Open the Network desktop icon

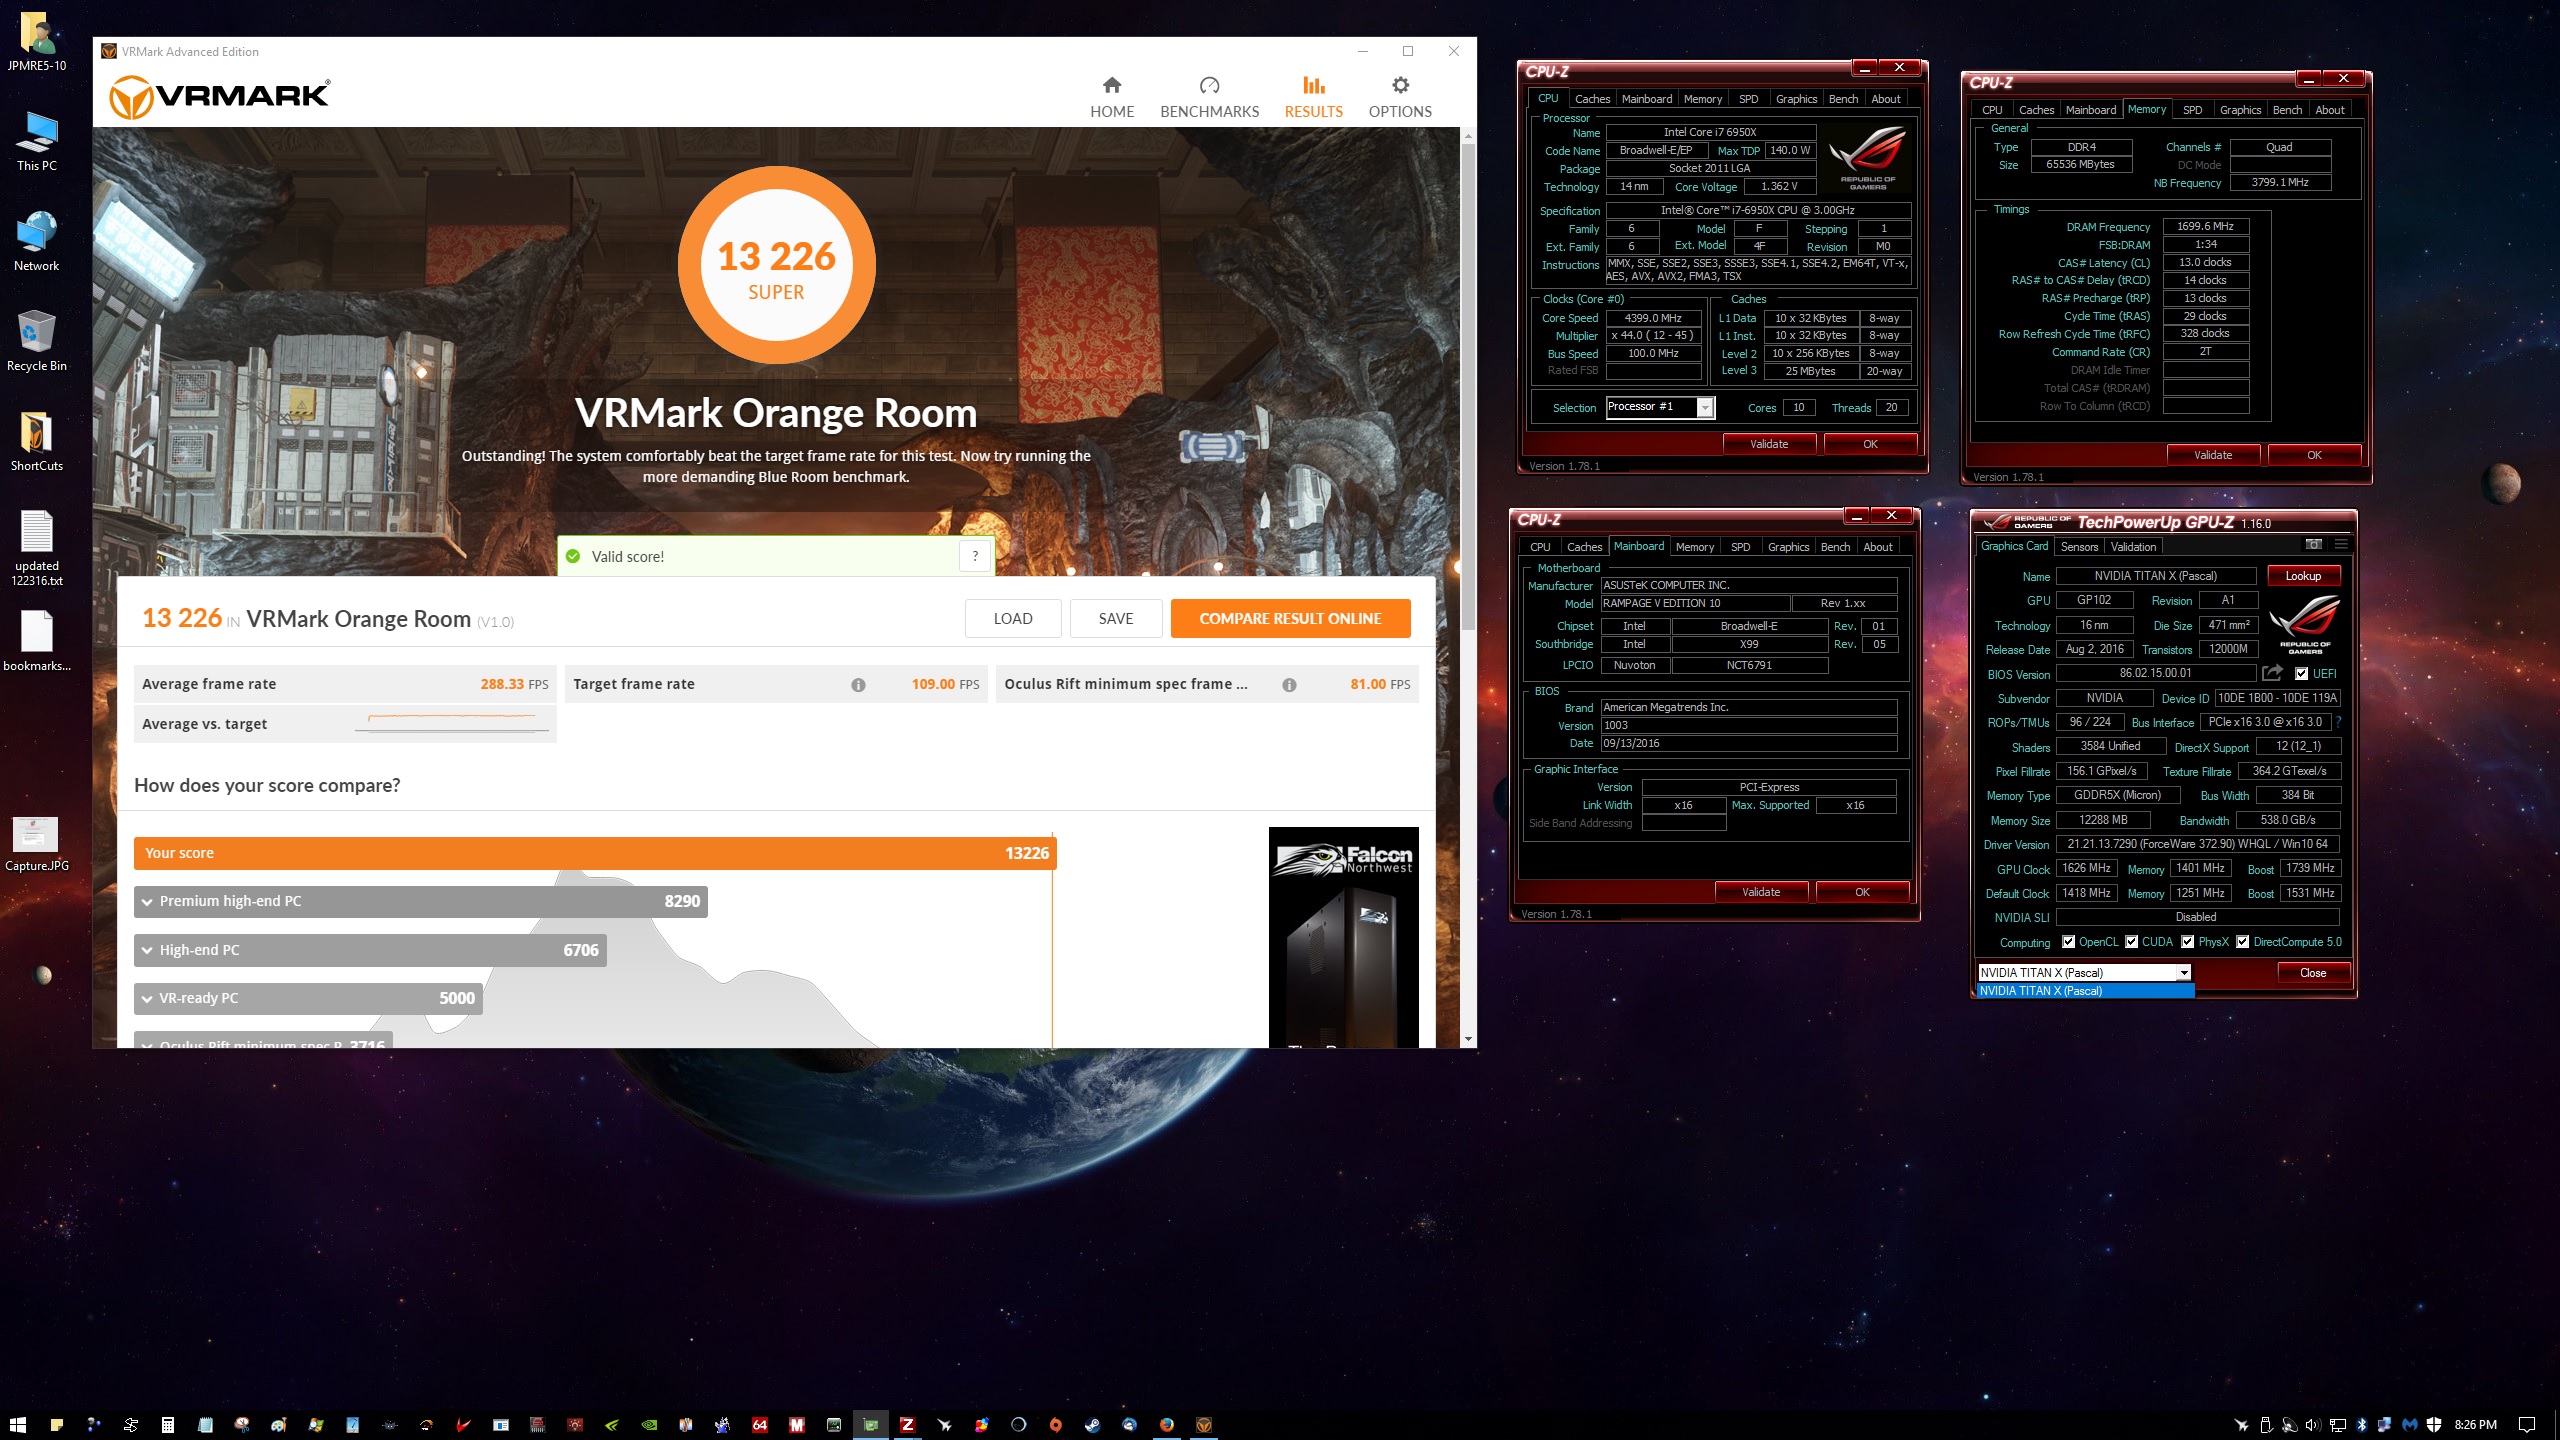37,242
